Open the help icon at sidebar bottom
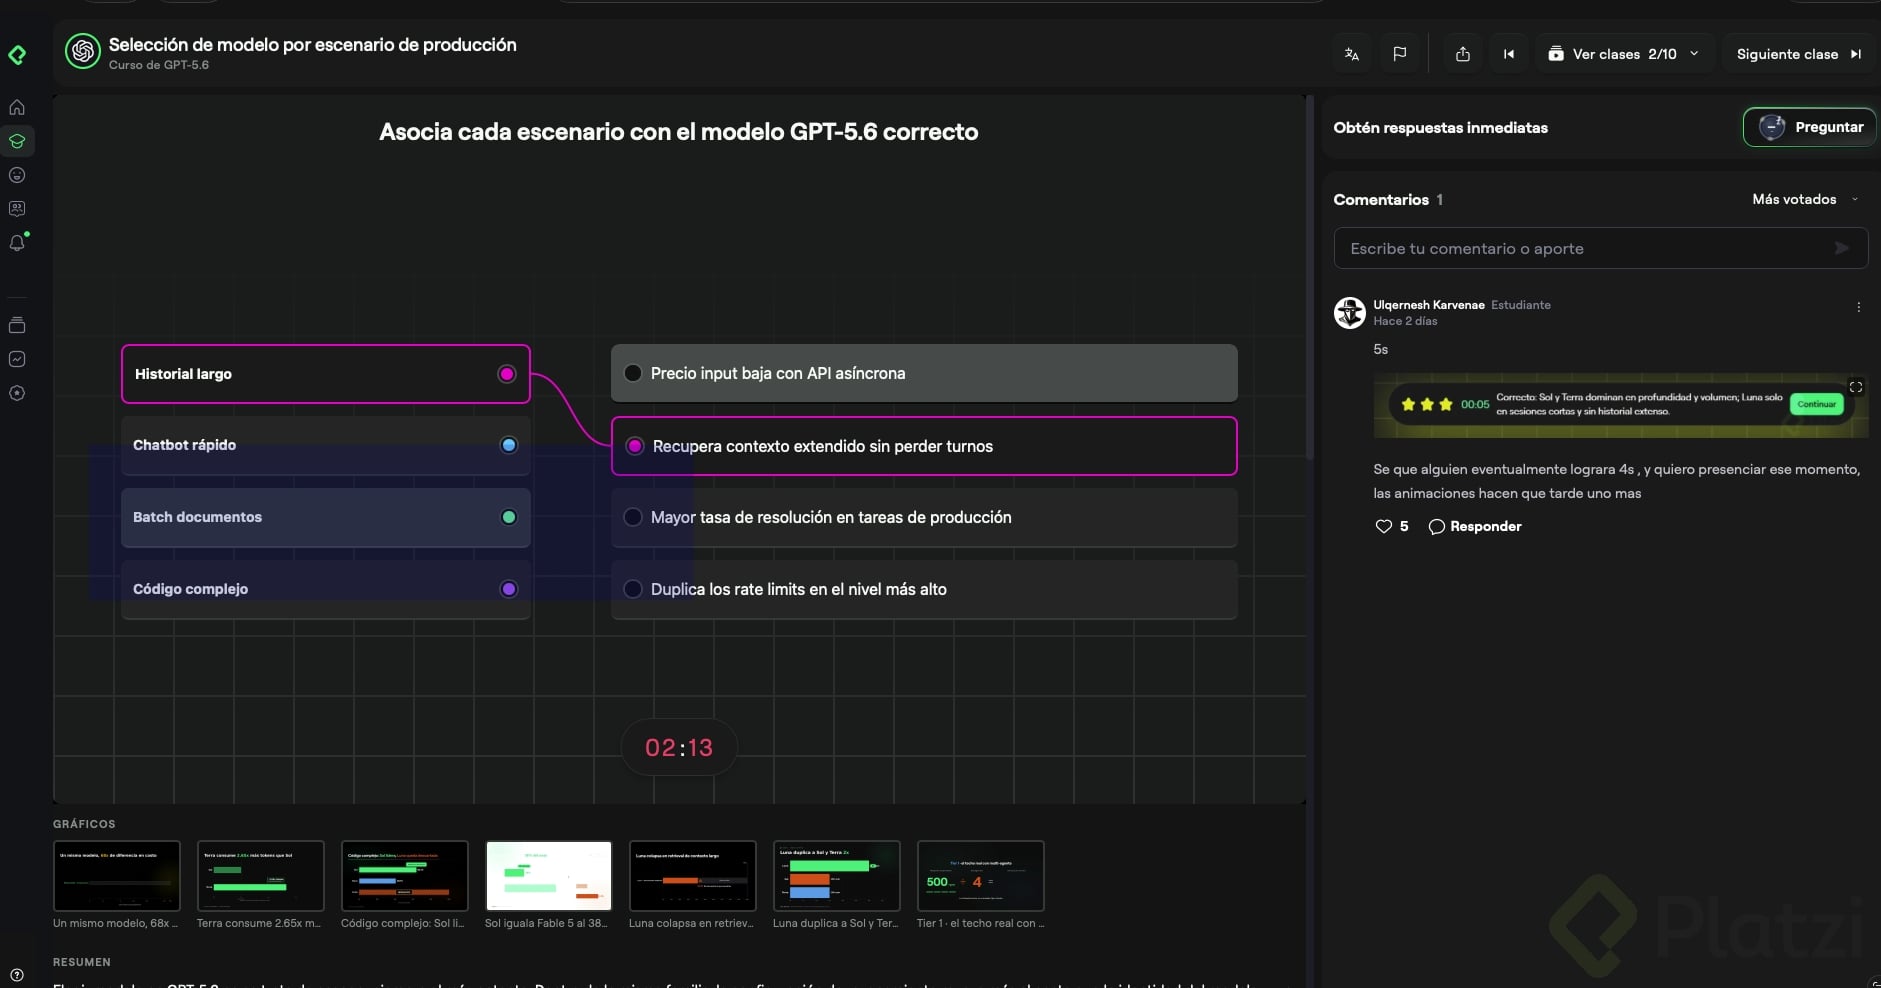This screenshot has width=1881, height=988. pyautogui.click(x=17, y=975)
